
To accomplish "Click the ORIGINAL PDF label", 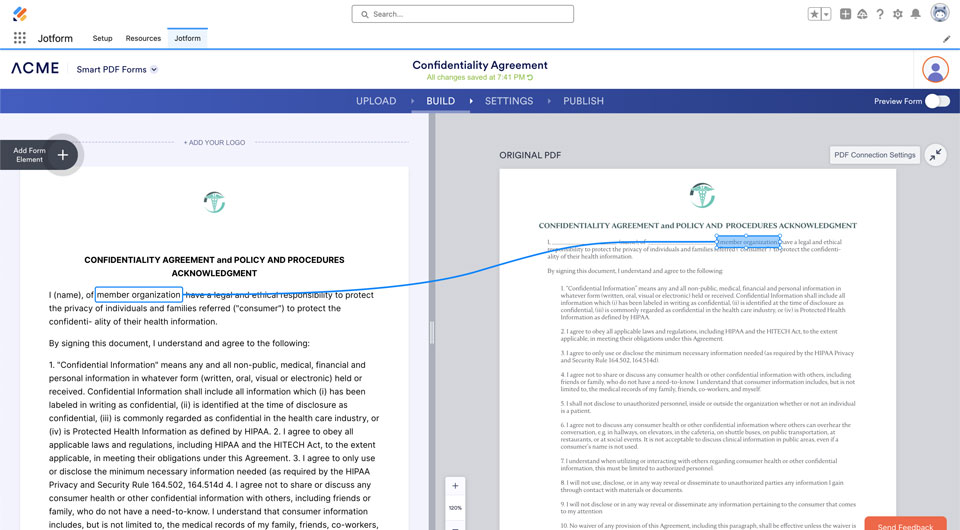I will [530, 155].
